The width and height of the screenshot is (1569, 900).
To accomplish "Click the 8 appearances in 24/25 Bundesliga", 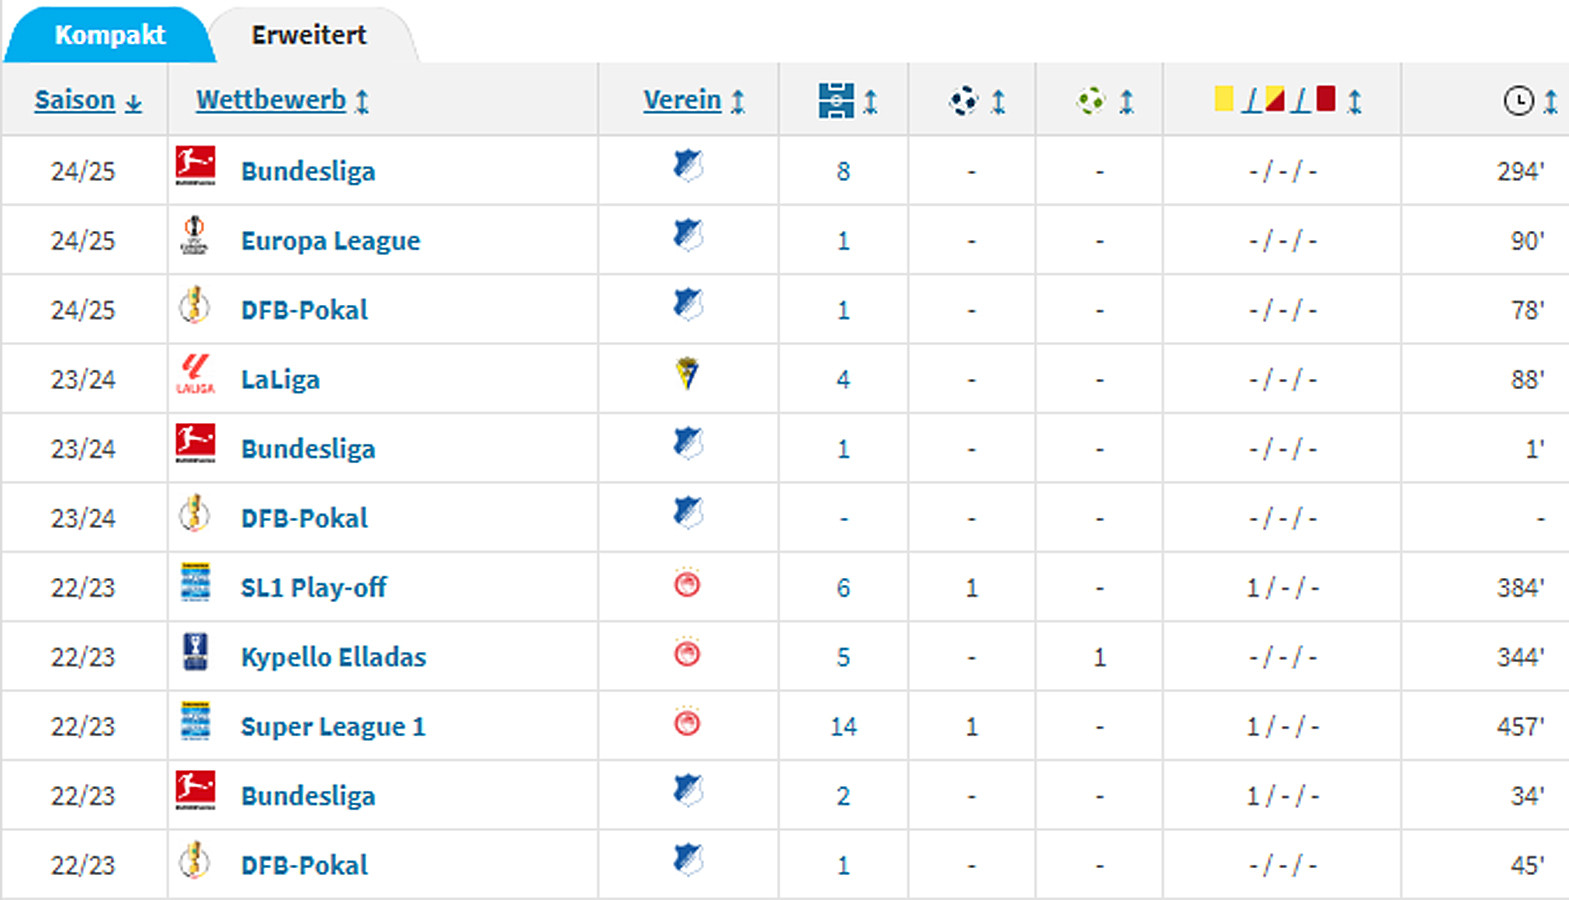I will click(843, 172).
